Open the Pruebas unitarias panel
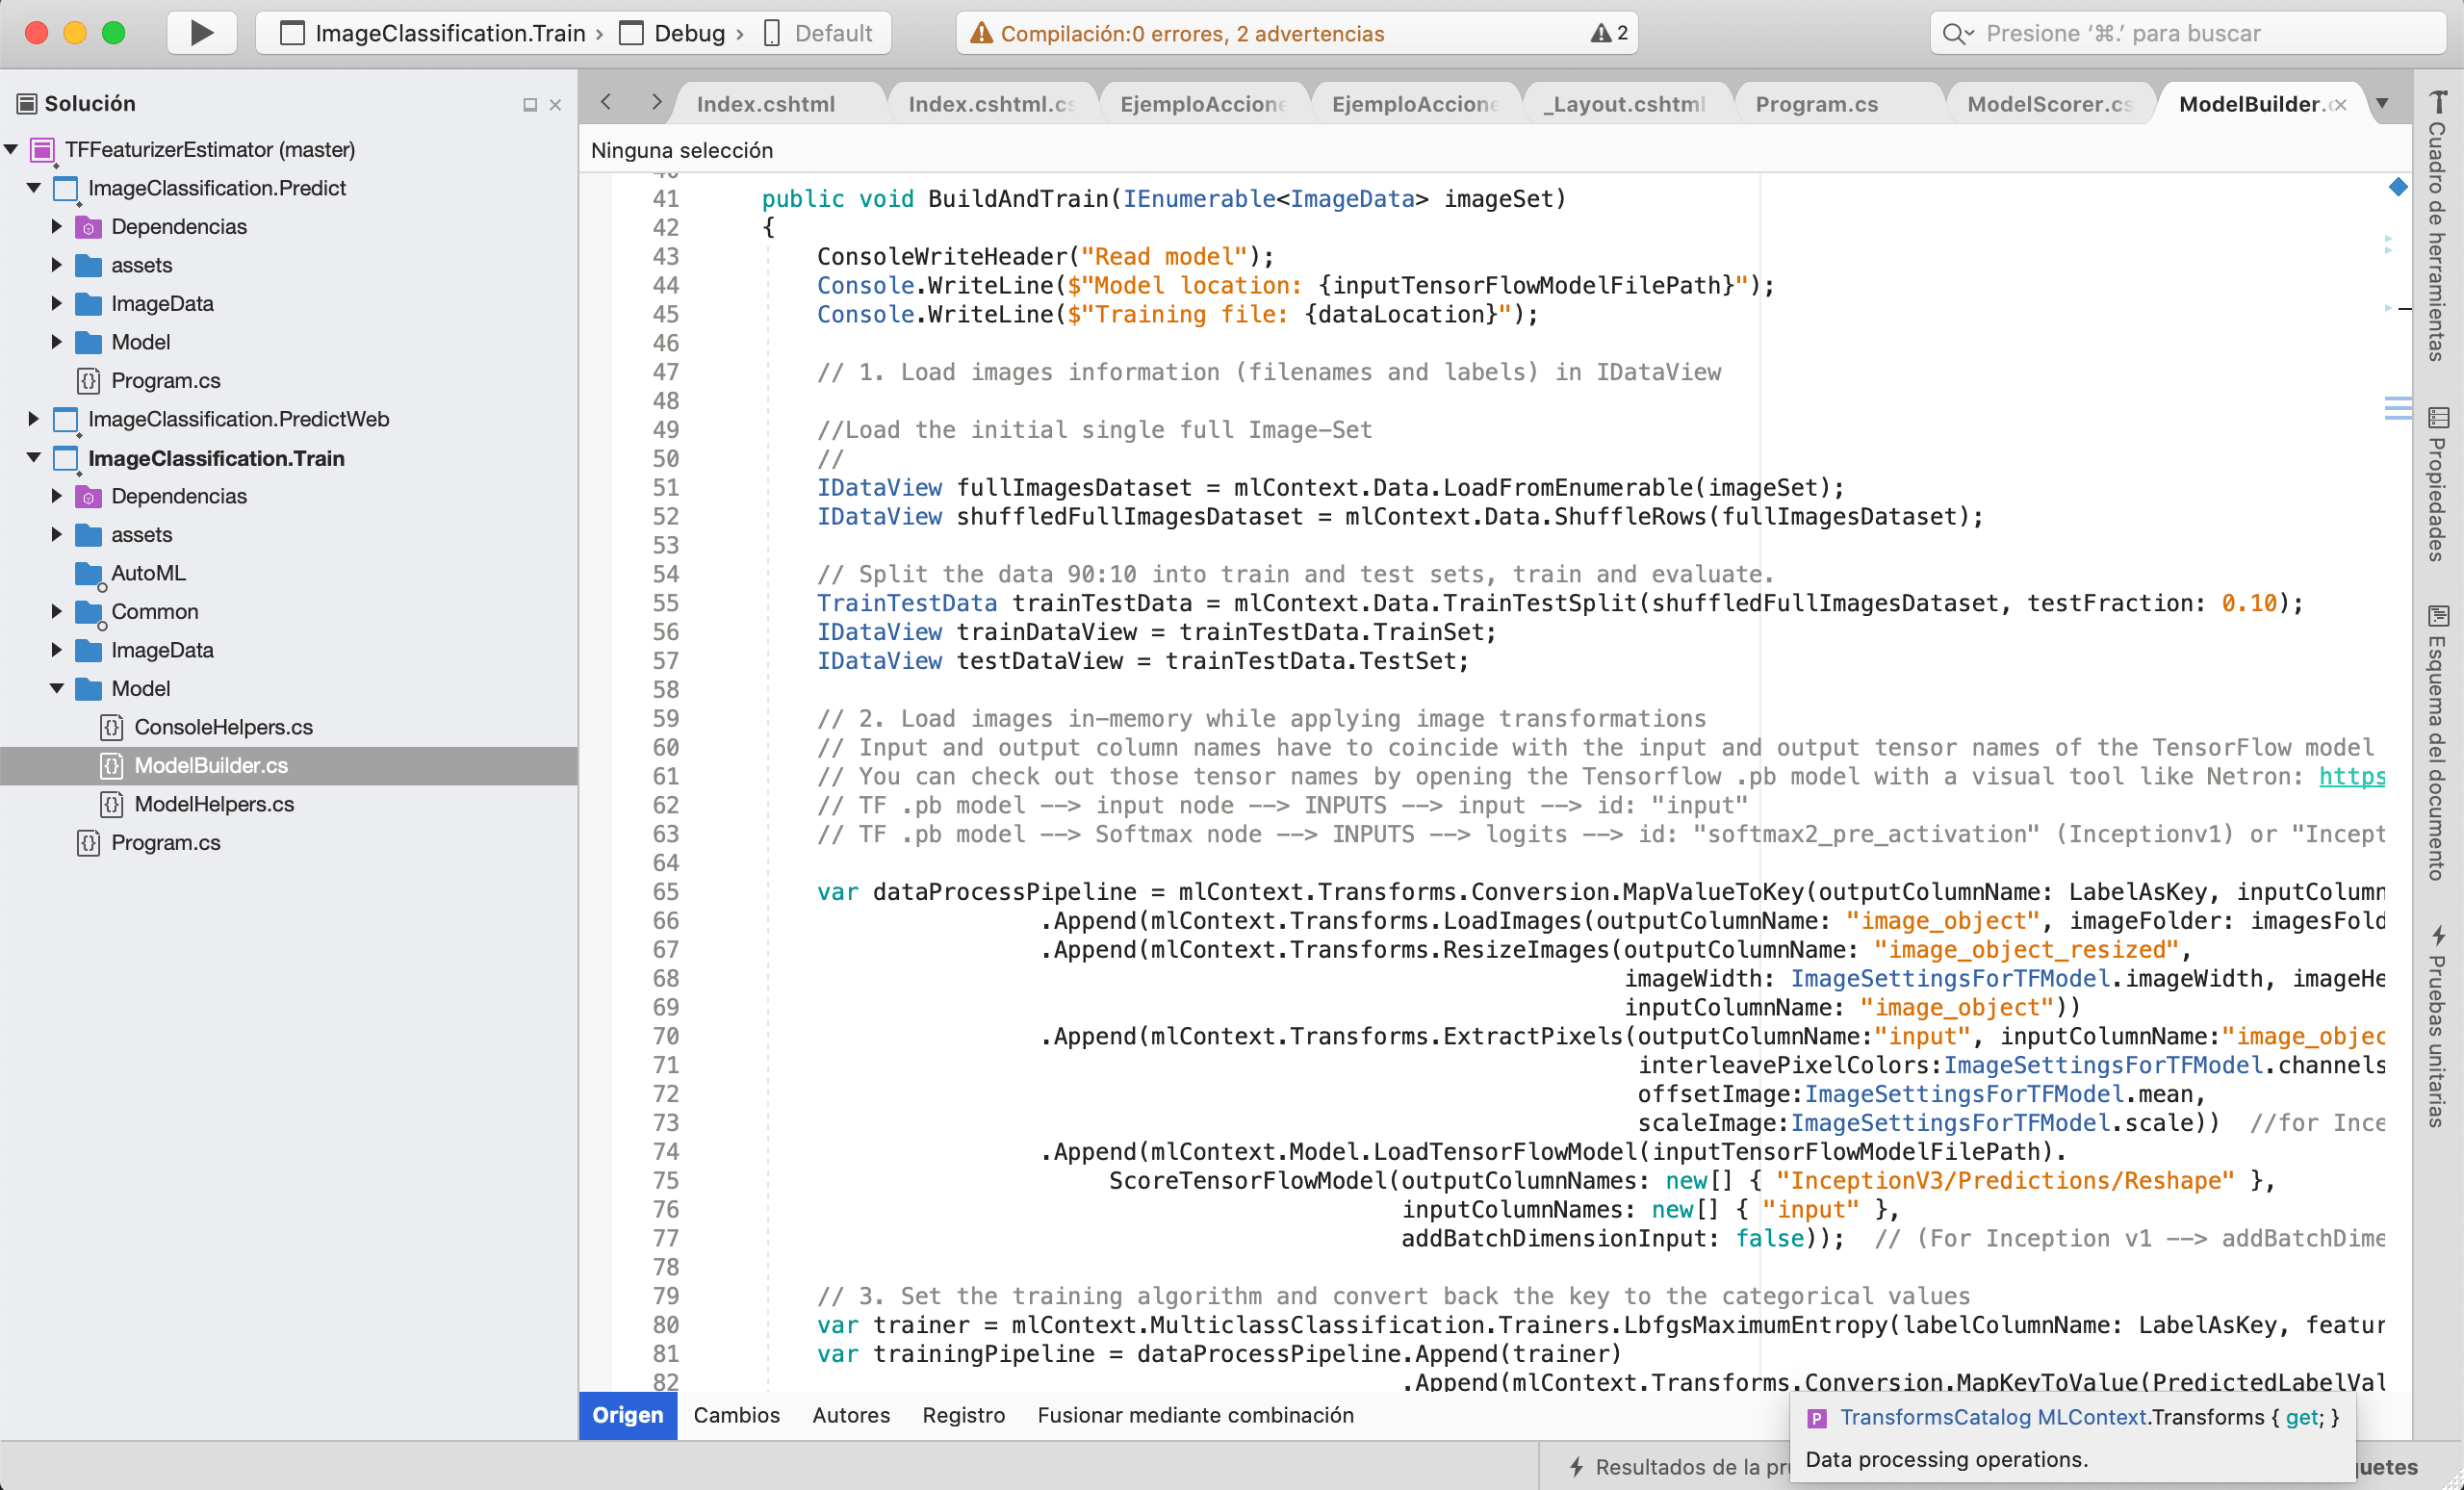 point(2437,1030)
